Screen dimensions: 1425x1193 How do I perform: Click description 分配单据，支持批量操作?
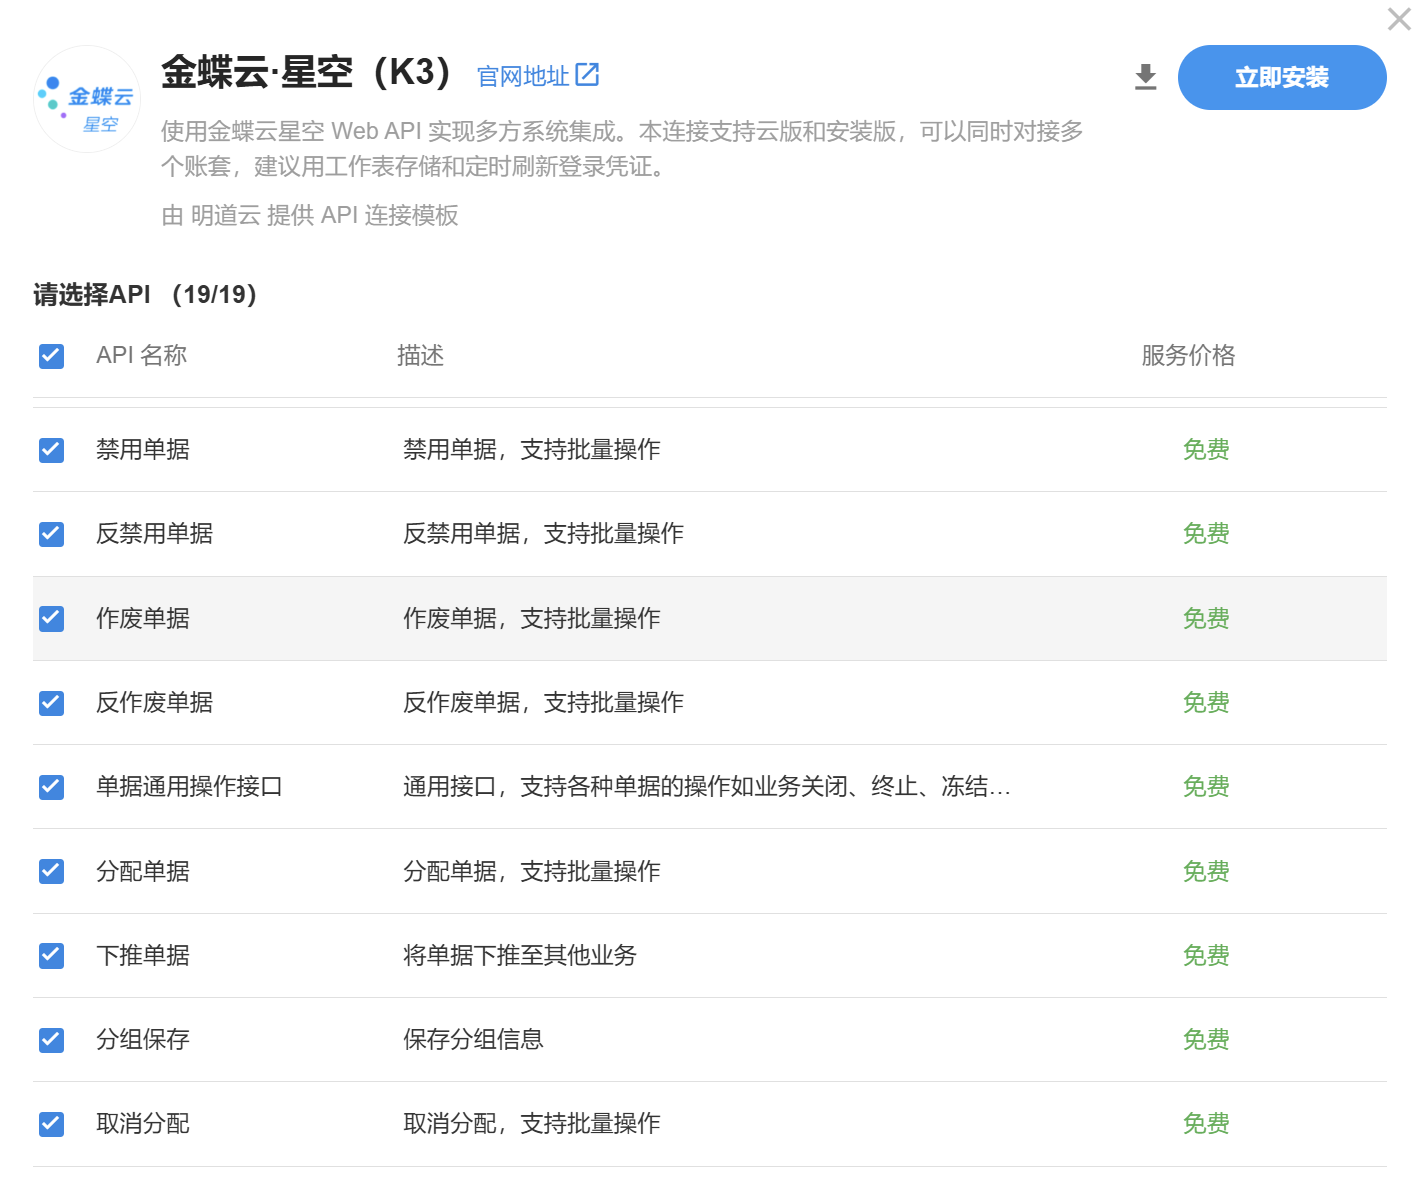coord(532,872)
